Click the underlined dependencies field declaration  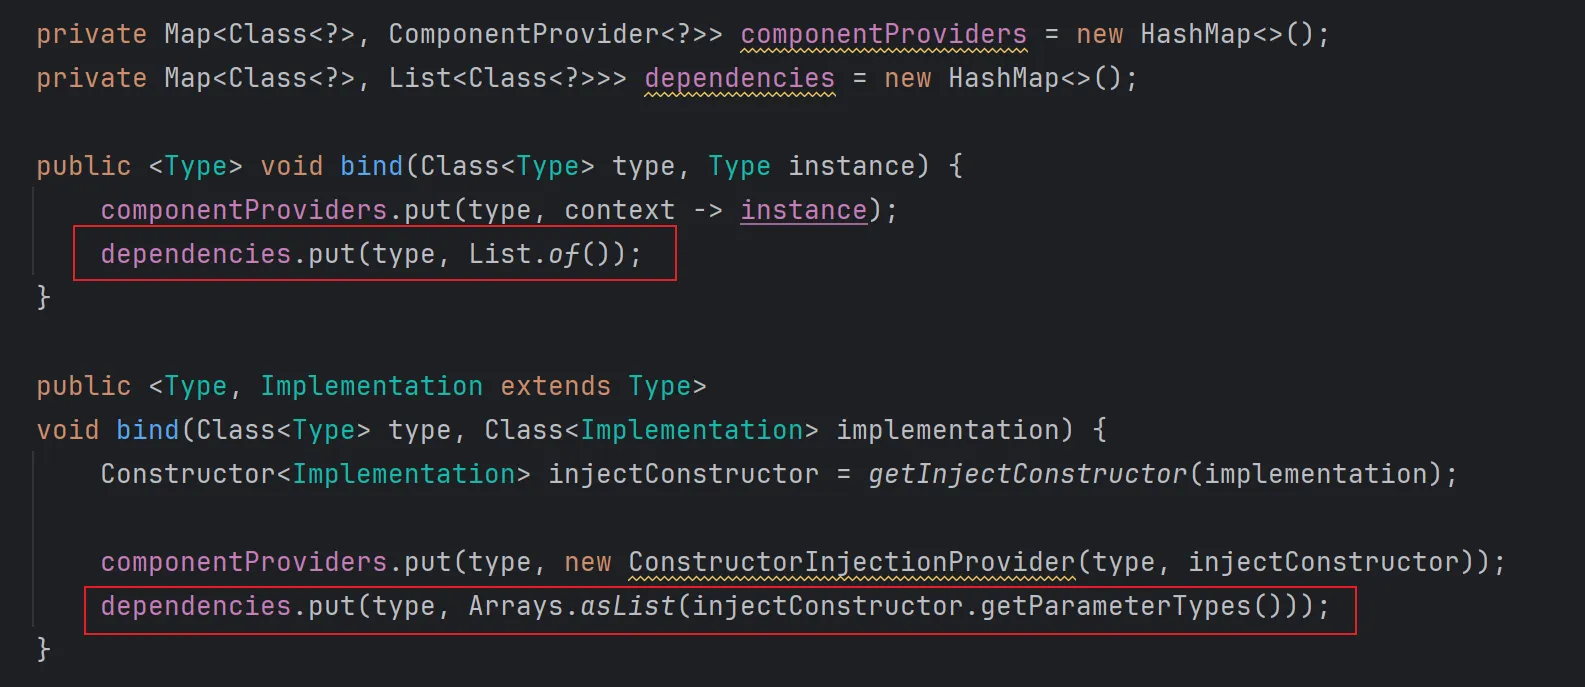click(x=739, y=78)
